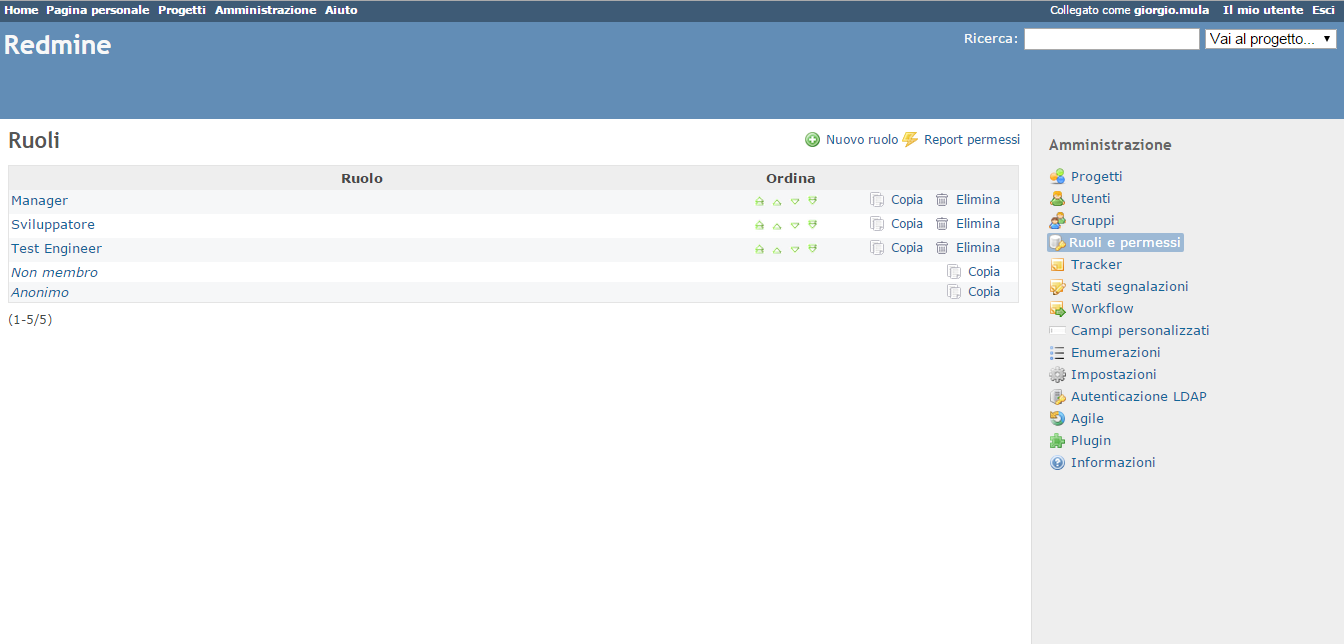Click the Utenti sidebar user icon
This screenshot has height=644, width=1344.
tap(1057, 199)
